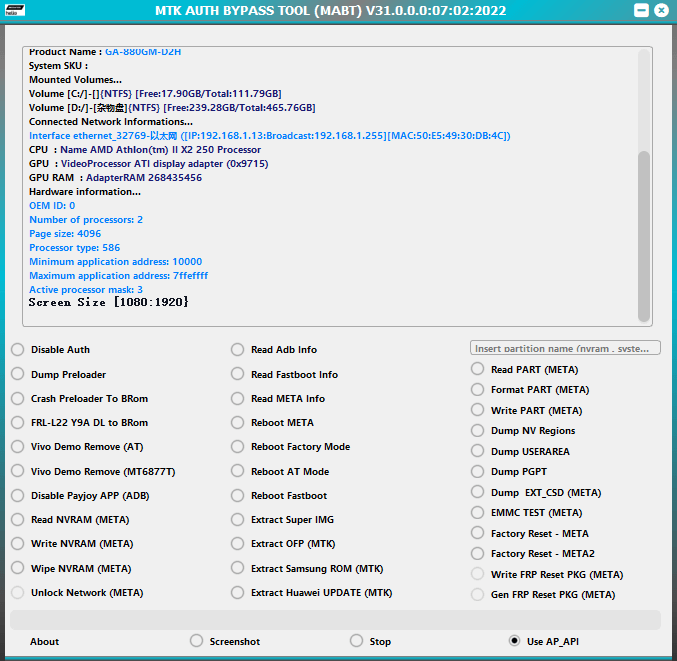Select Vivo Demo Remove (AT)
This screenshot has width=677, height=661.
(18, 447)
